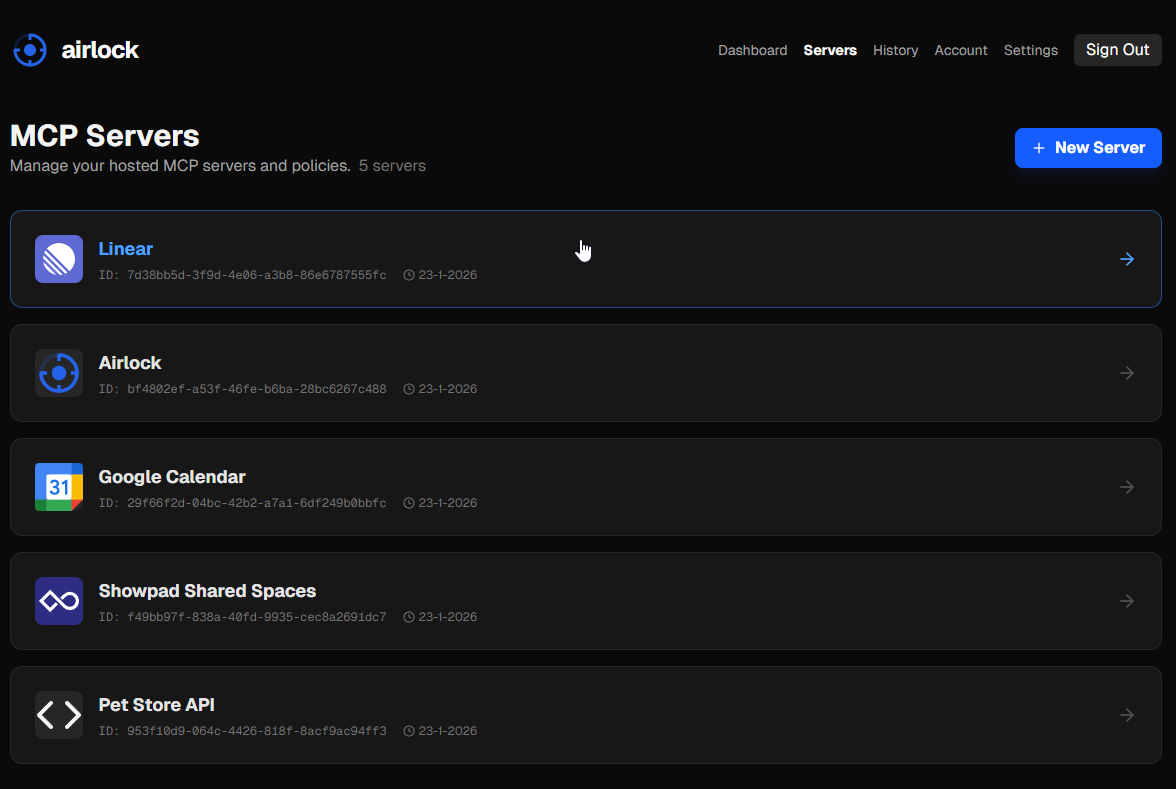Image resolution: width=1176 pixels, height=789 pixels.
Task: Select the Google Calendar server icon
Action: coord(58,487)
